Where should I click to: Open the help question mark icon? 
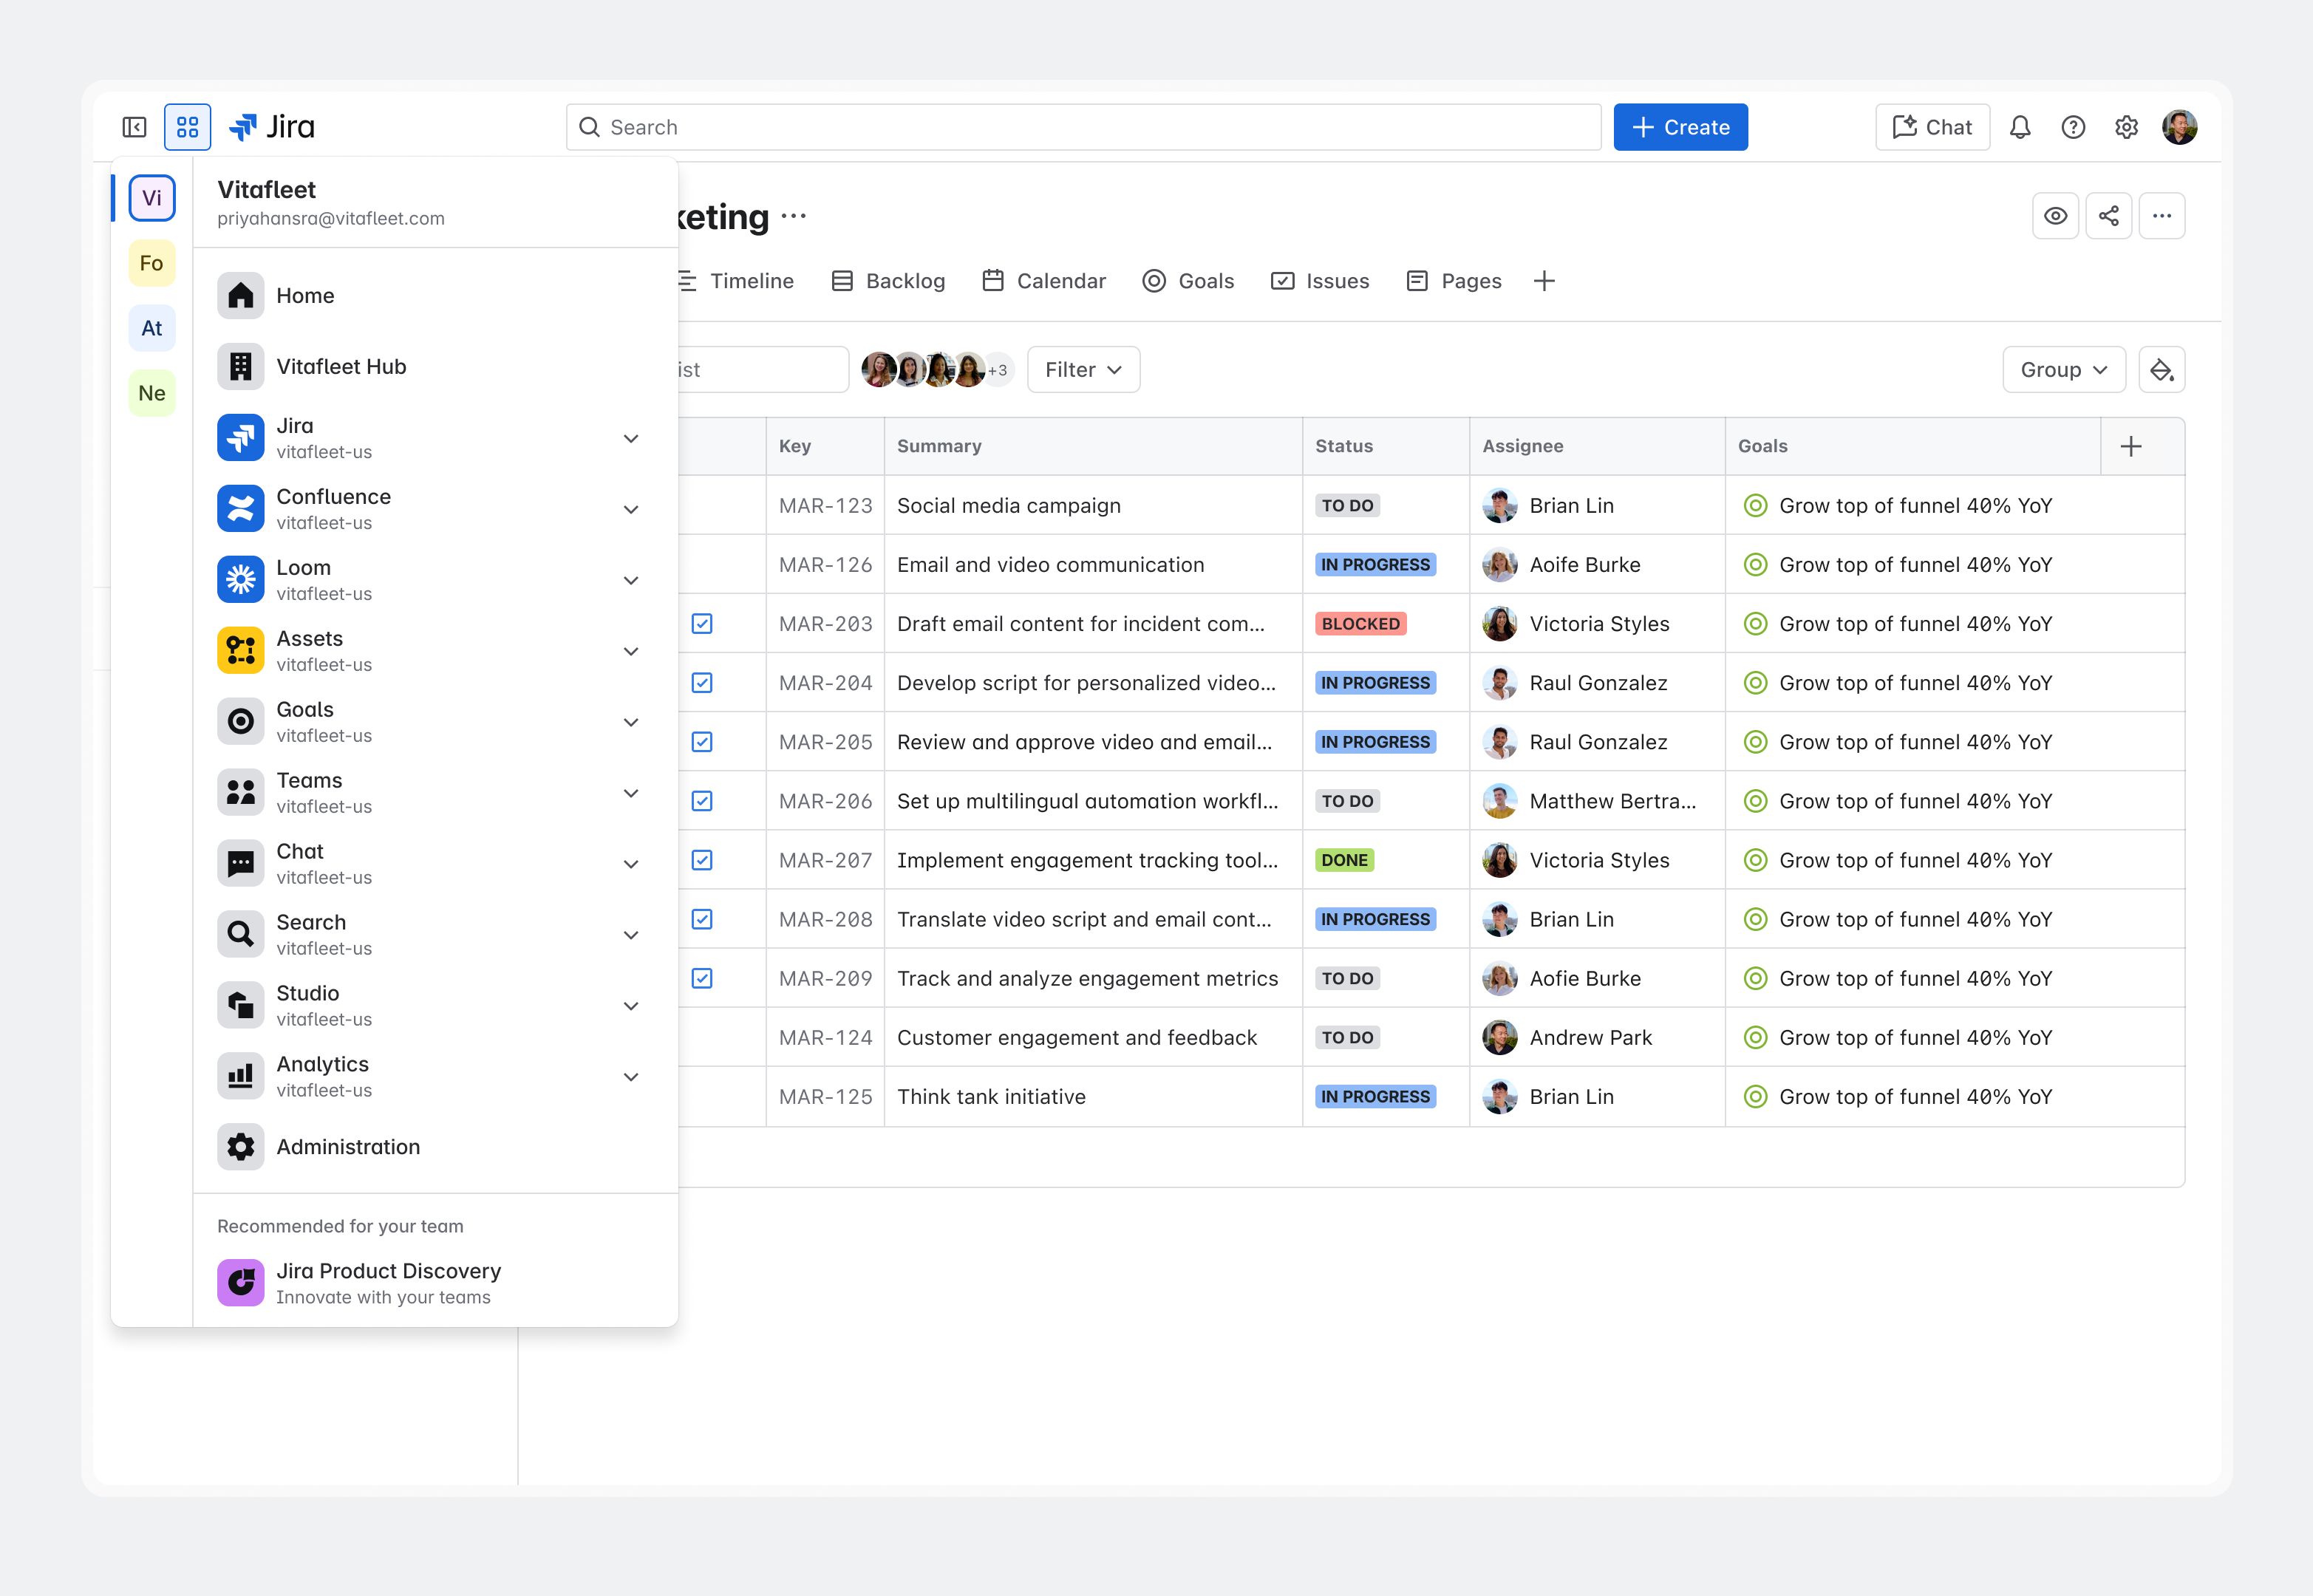pos(2073,127)
